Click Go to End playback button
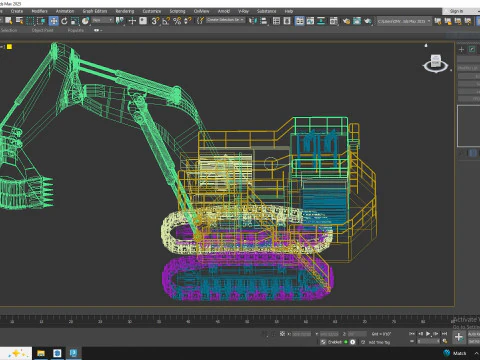This screenshot has width=480, height=360. pos(444,333)
